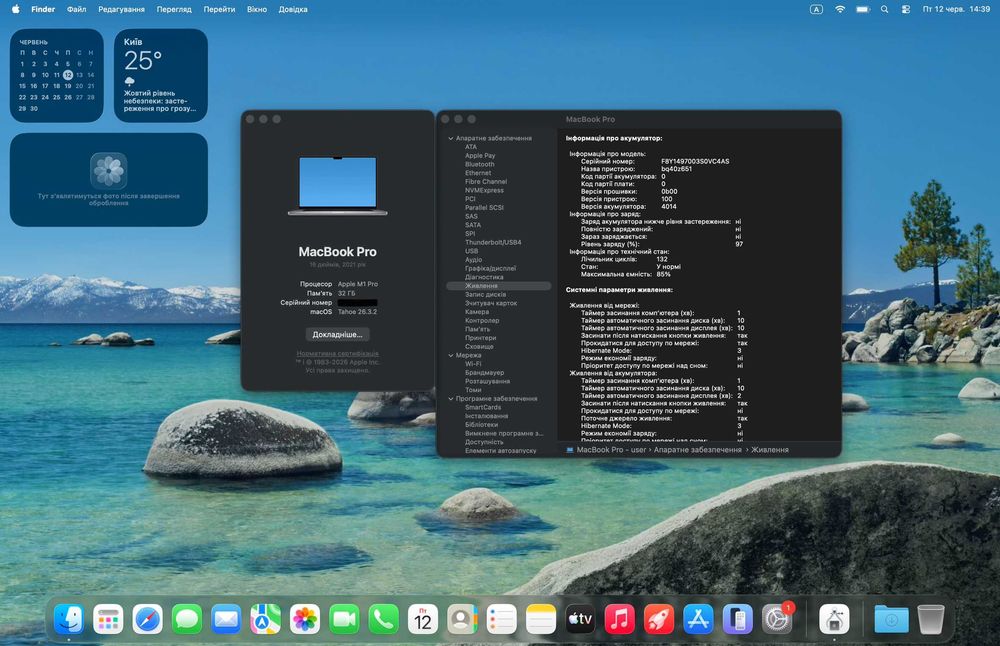The height and width of the screenshot is (646, 1000).
Task: Open iPhone Mirroring from the Dock
Action: pos(738,619)
